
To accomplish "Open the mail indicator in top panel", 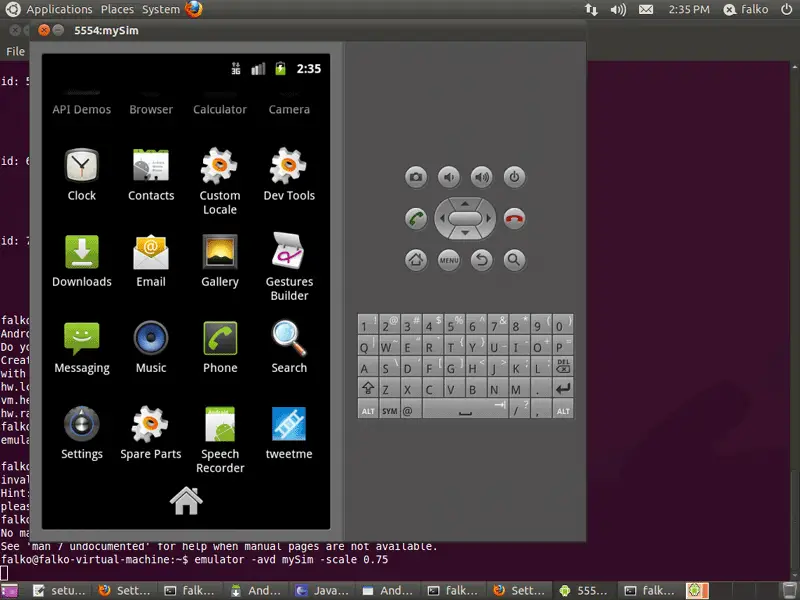I will point(646,9).
